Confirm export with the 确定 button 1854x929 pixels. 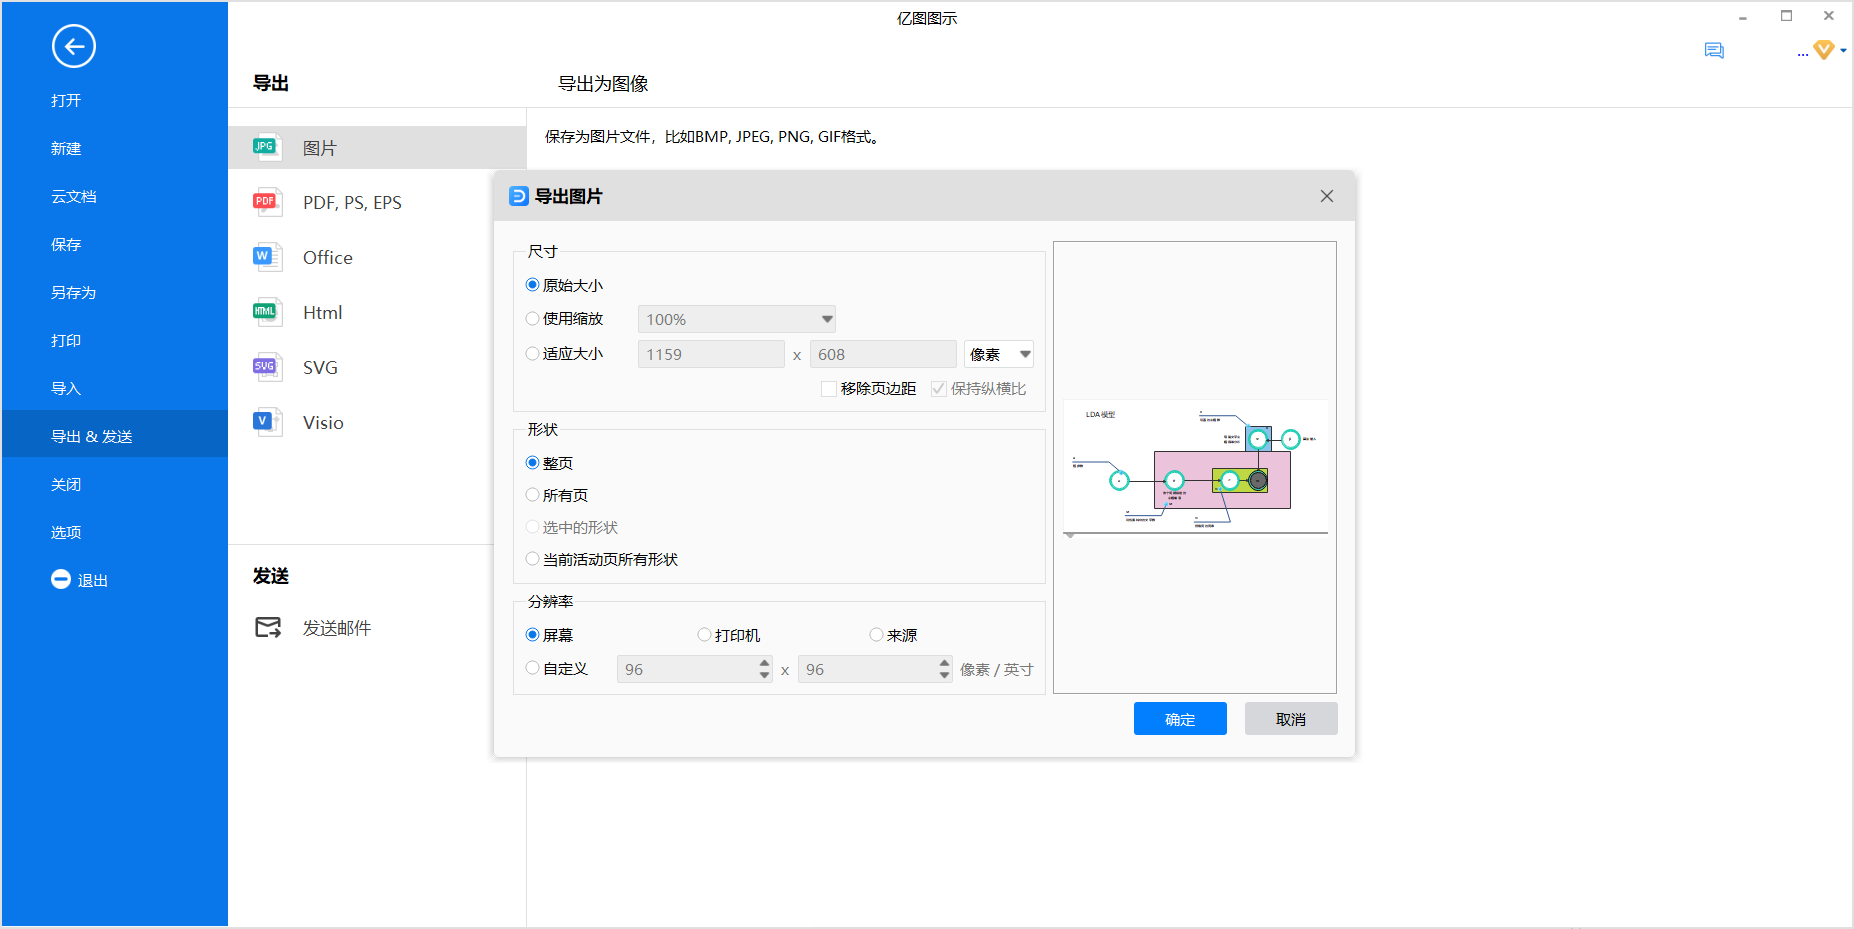1180,719
